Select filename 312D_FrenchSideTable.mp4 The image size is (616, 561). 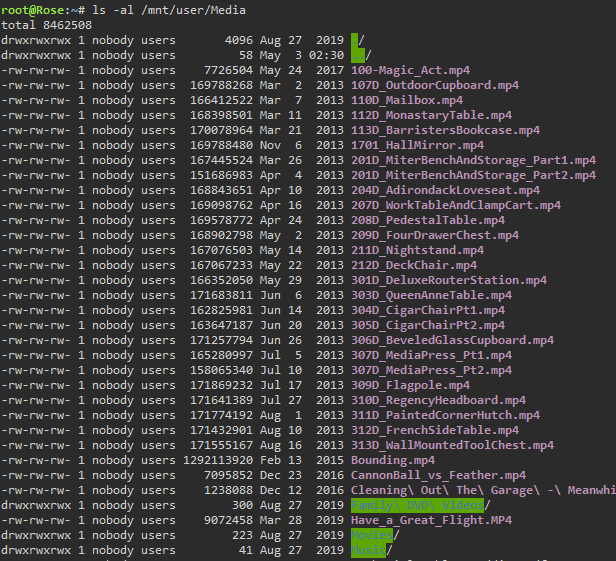434,430
